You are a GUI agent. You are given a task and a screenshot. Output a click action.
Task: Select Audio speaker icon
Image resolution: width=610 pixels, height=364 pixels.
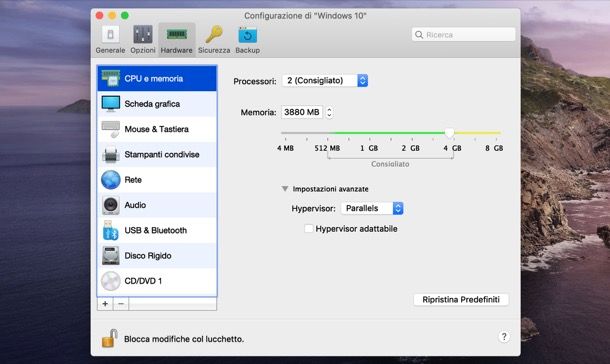click(111, 205)
